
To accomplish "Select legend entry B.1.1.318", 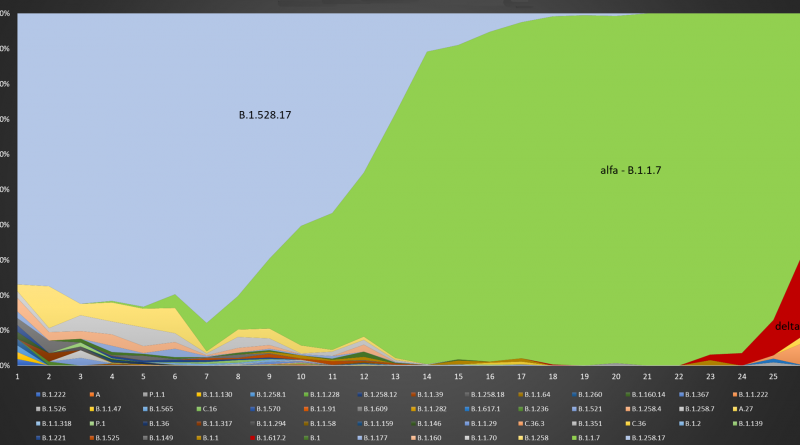I will tap(54, 424).
